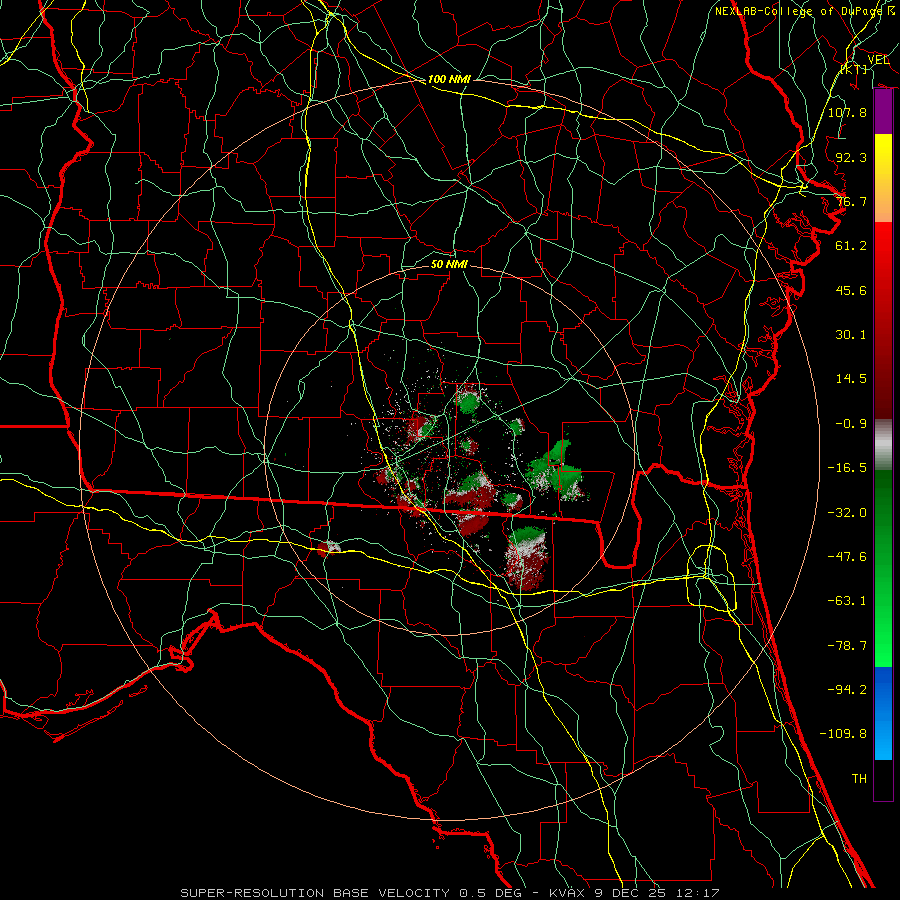Click the TH legend label
Viewport: 900px width, 900px height.
click(x=859, y=779)
